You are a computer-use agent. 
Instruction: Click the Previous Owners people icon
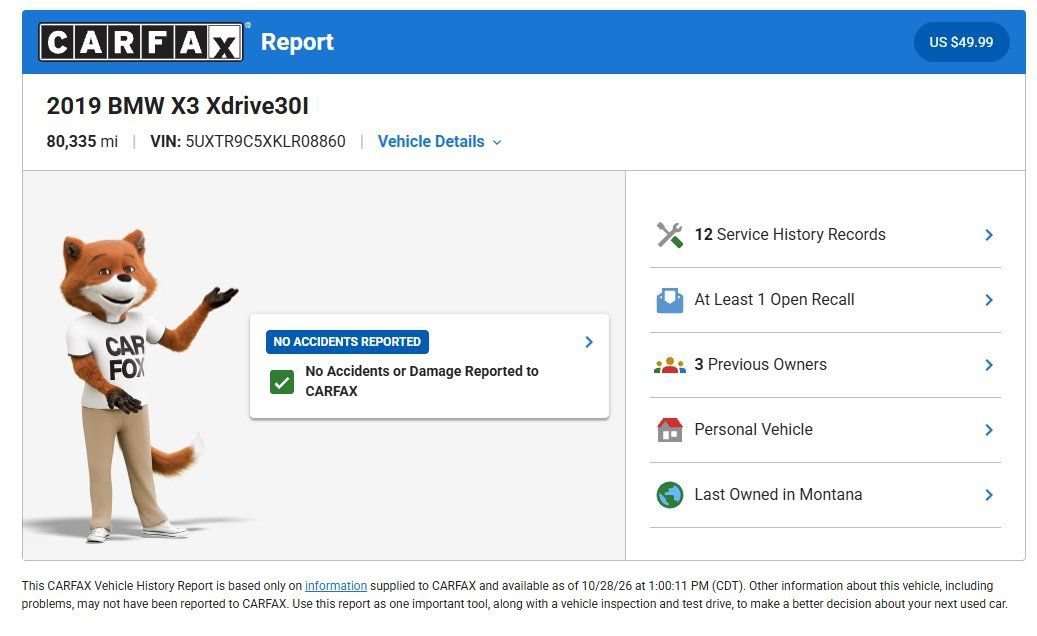pos(669,365)
